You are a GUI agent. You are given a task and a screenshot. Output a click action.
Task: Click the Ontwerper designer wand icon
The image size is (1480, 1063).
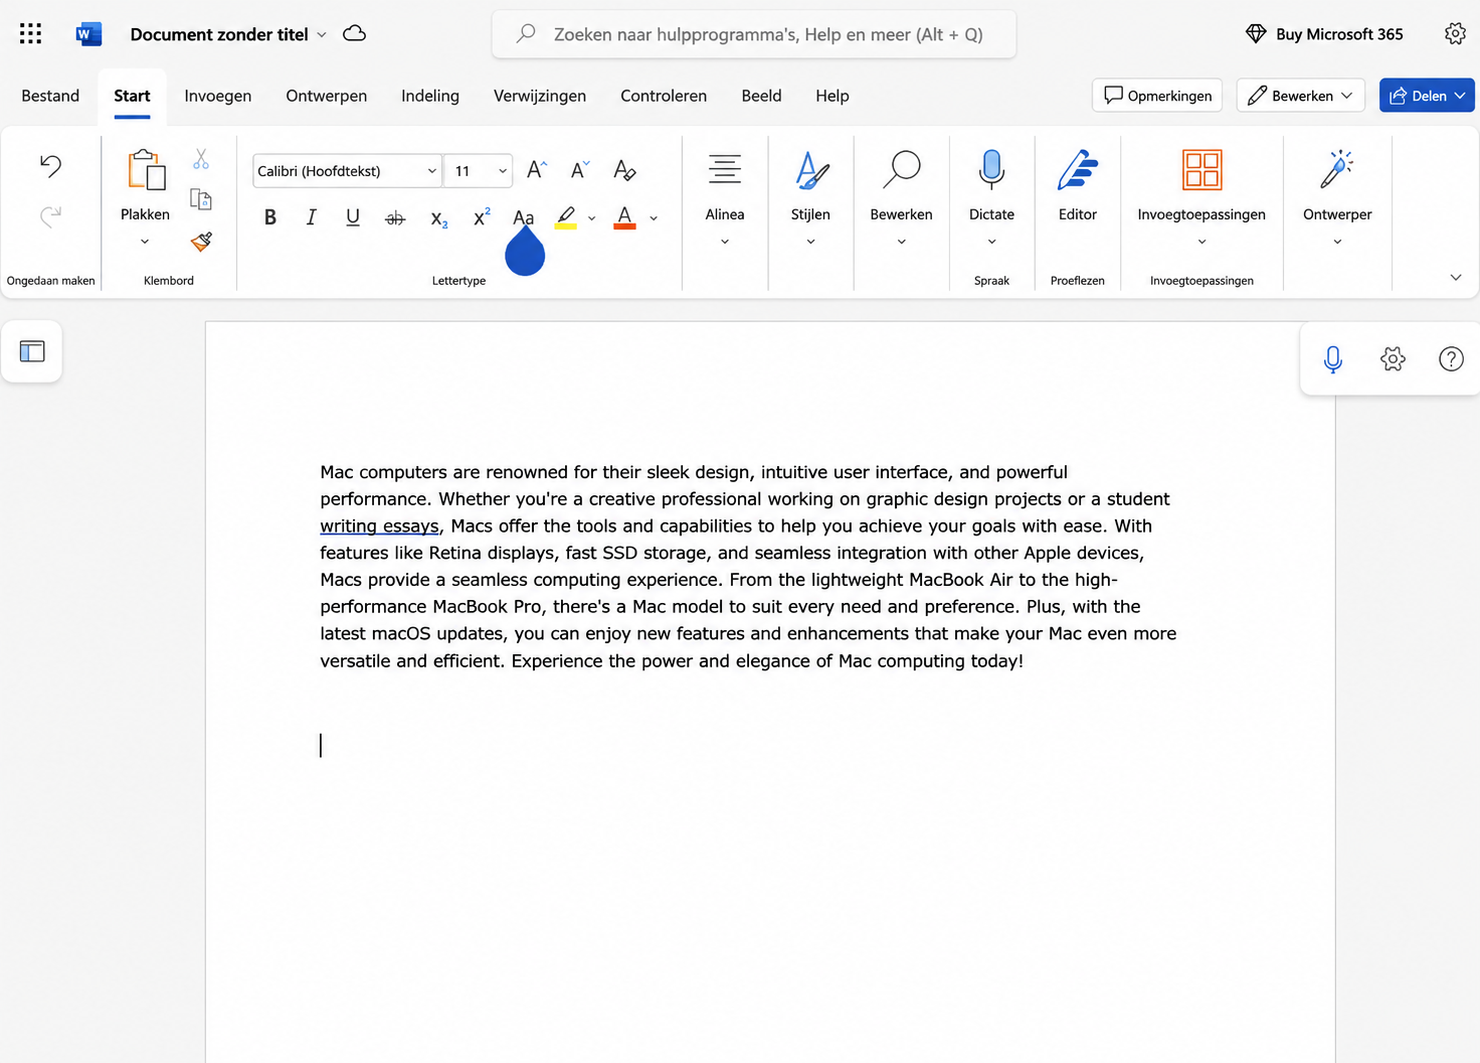(x=1337, y=170)
